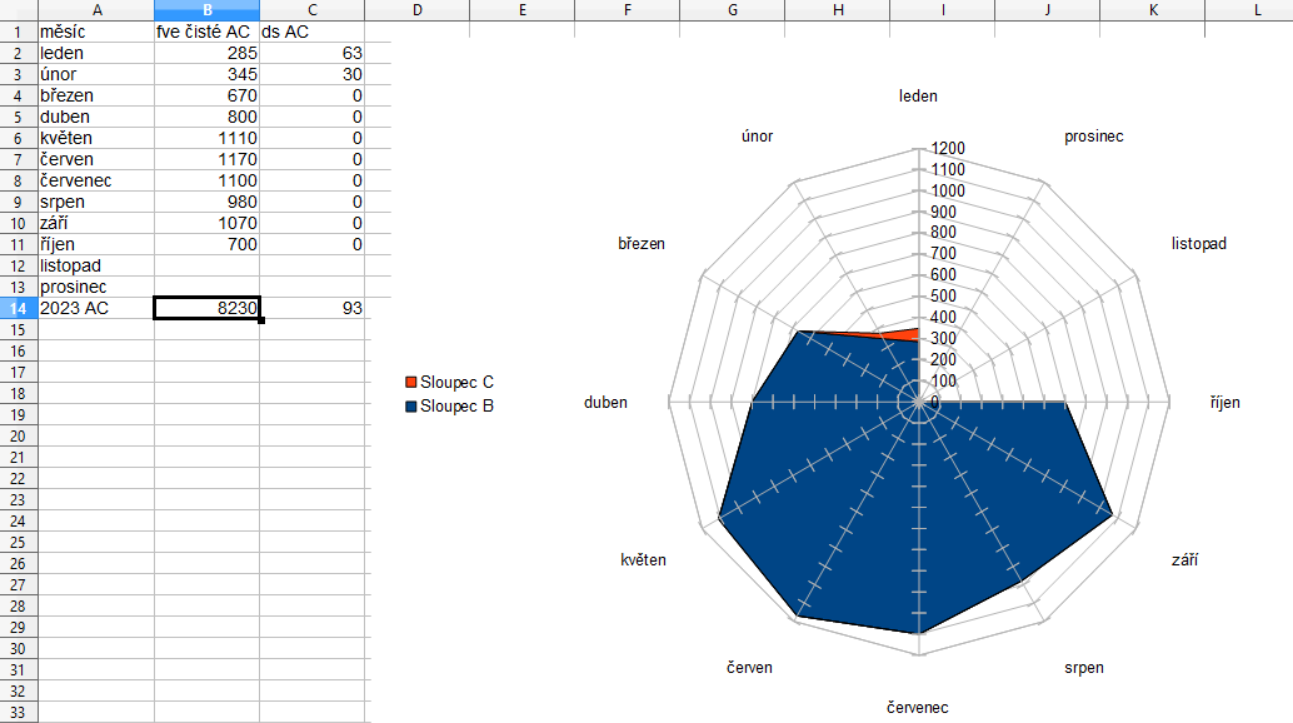Select the cell containing 'leden' in column A

(x=96, y=53)
